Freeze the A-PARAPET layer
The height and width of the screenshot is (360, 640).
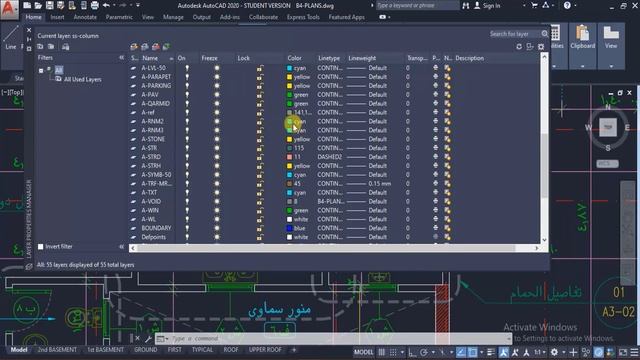[x=217, y=77]
